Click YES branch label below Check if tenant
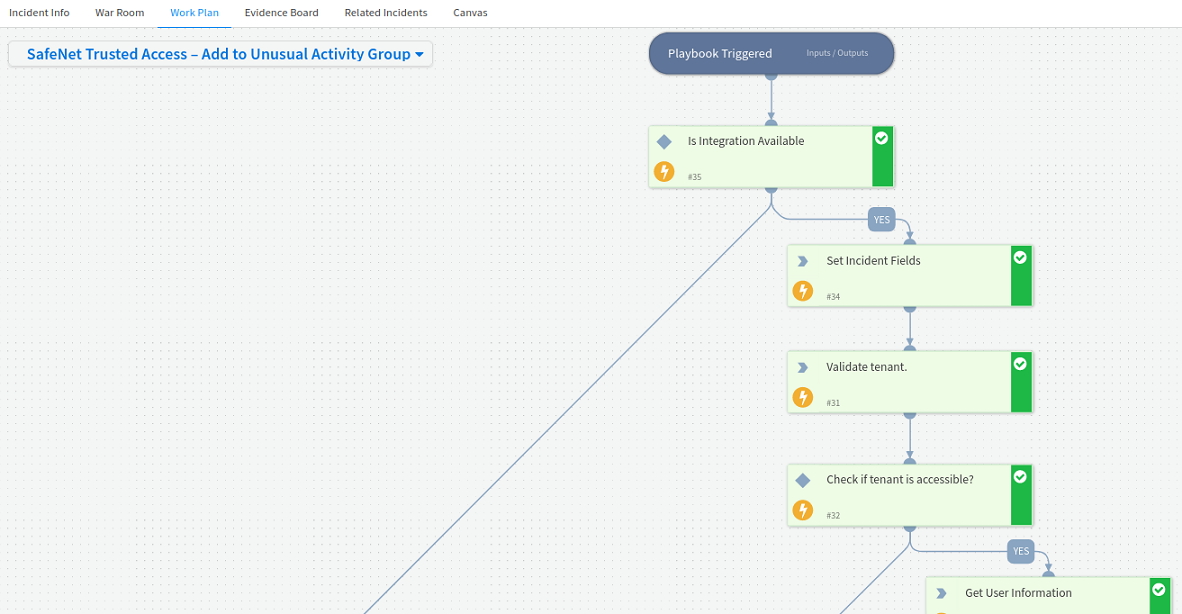 coord(1020,551)
